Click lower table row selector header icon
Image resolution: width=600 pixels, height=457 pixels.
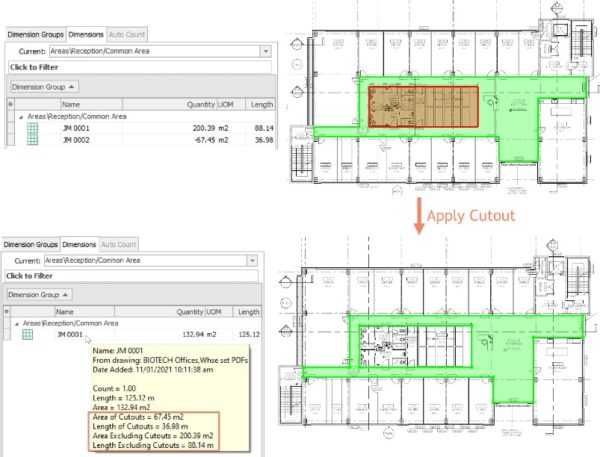tap(7, 312)
